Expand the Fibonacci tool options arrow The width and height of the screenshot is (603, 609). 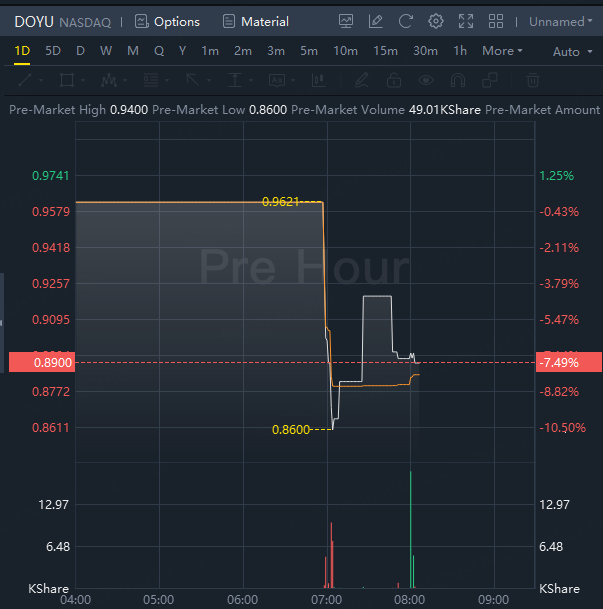pos(167,80)
